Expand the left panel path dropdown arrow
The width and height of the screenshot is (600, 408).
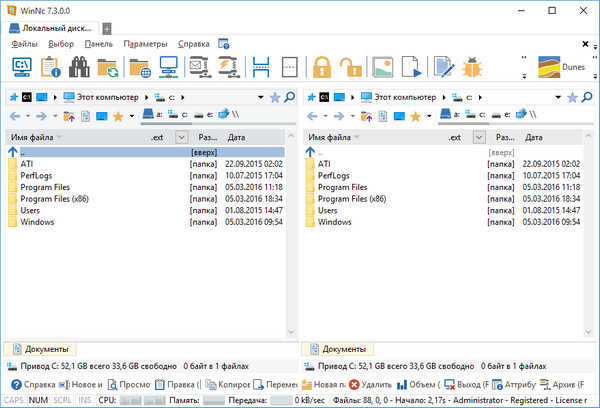coord(261,97)
